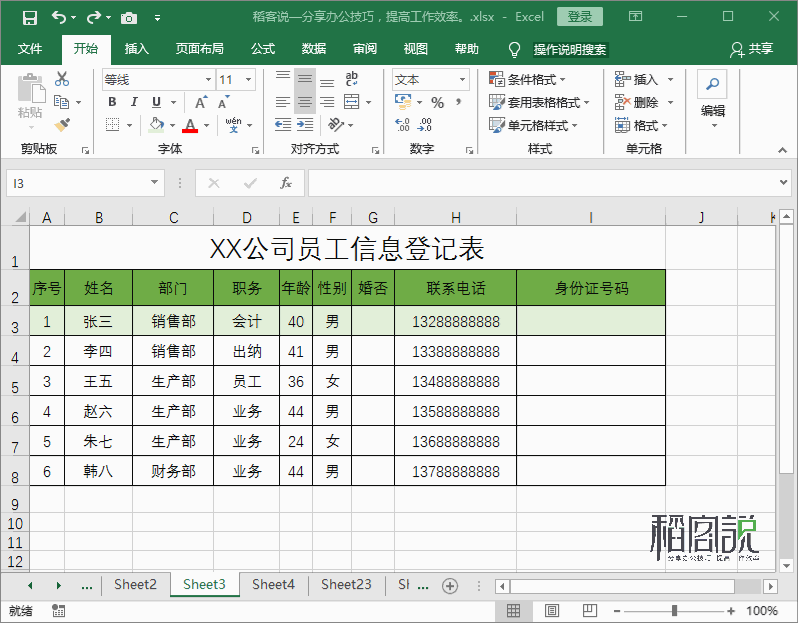Viewport: 798px width, 623px height.
Task: Click the 共享 share button
Action: 752,49
